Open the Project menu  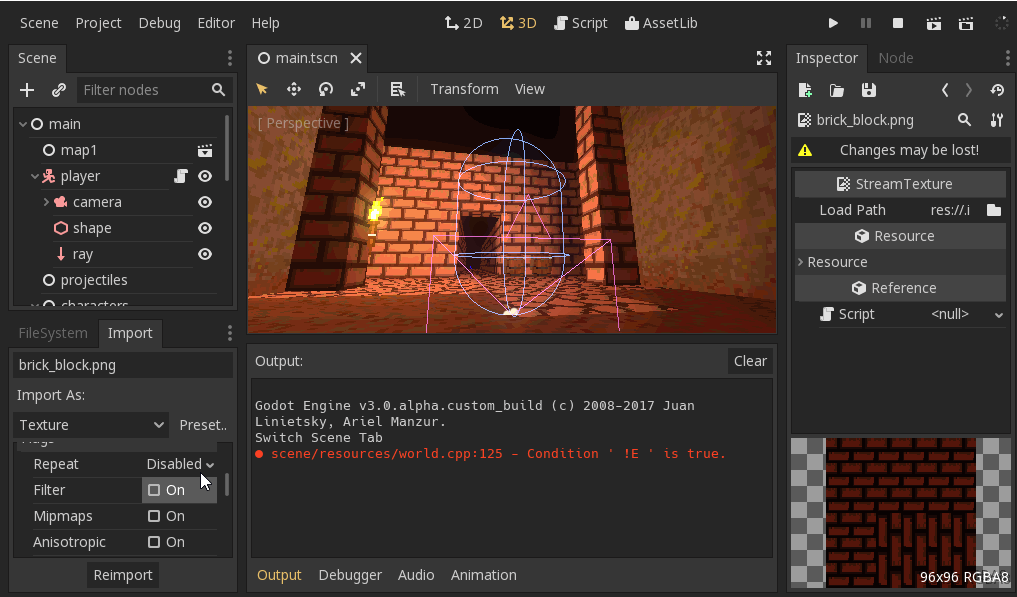click(99, 23)
